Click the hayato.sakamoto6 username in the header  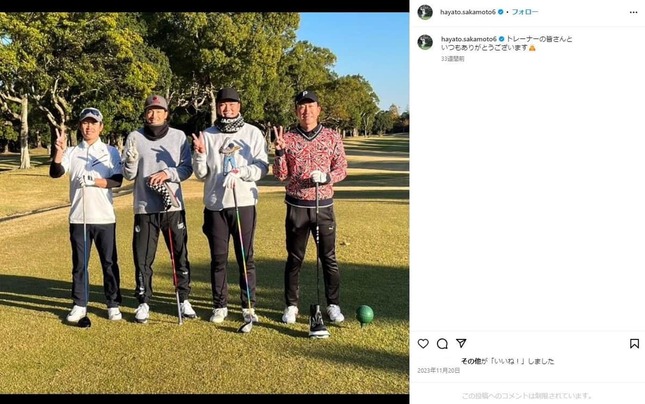[x=468, y=12]
